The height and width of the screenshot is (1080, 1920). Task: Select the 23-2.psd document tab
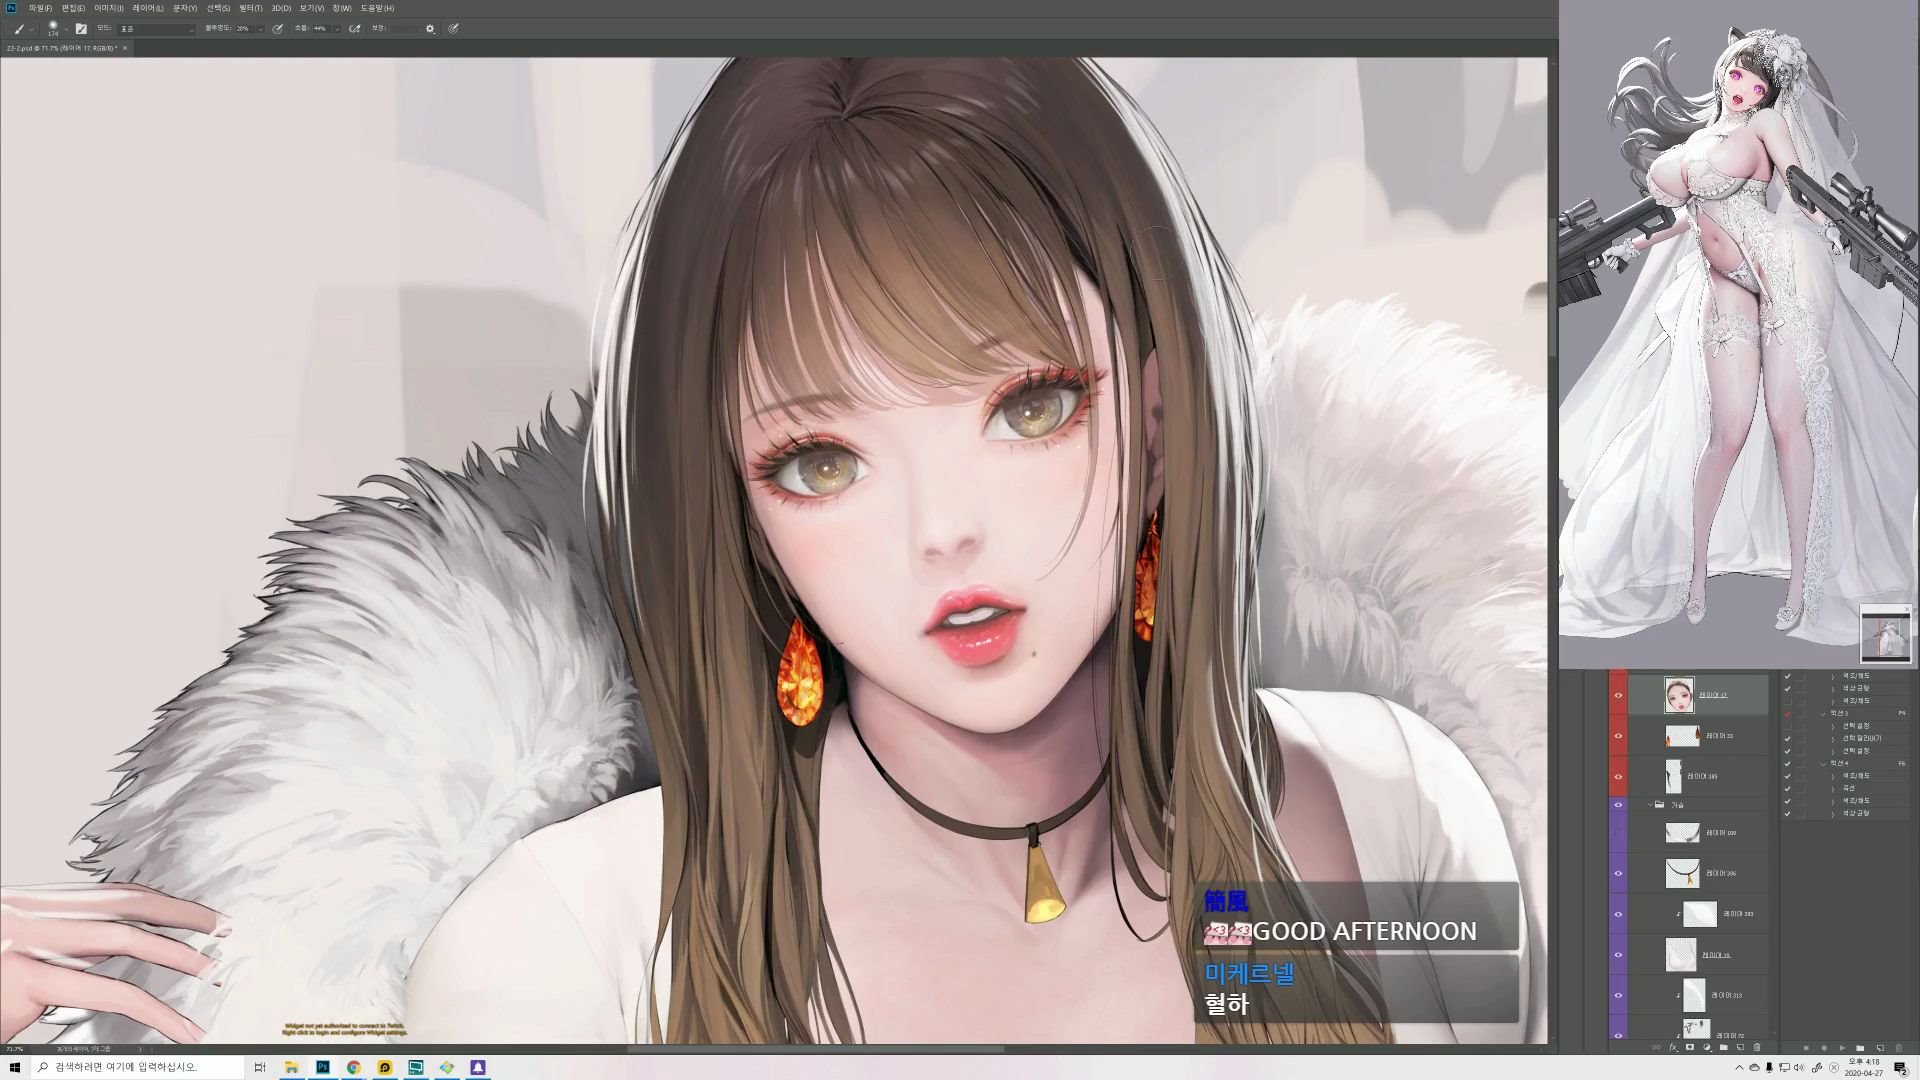click(60, 48)
